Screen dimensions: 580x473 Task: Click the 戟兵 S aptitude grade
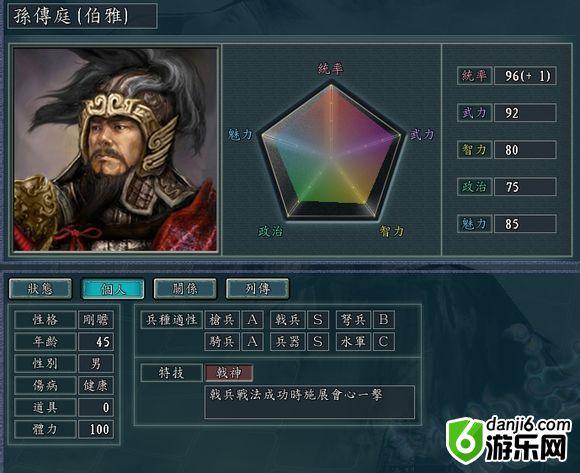(x=317, y=320)
